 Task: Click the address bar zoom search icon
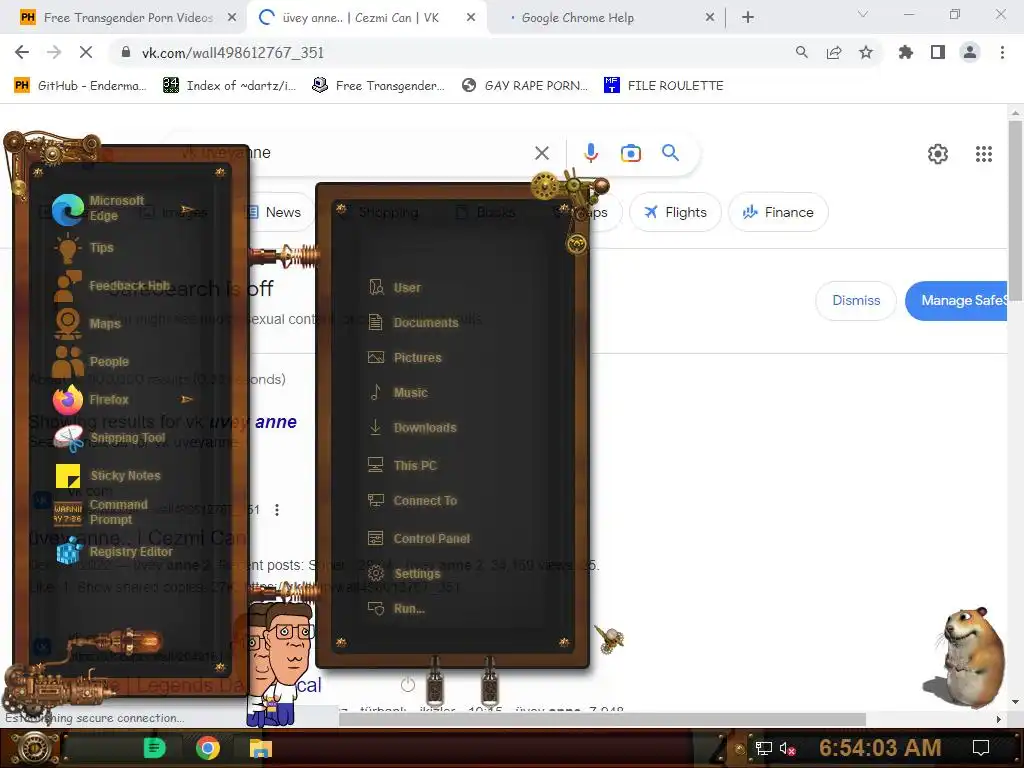[801, 52]
